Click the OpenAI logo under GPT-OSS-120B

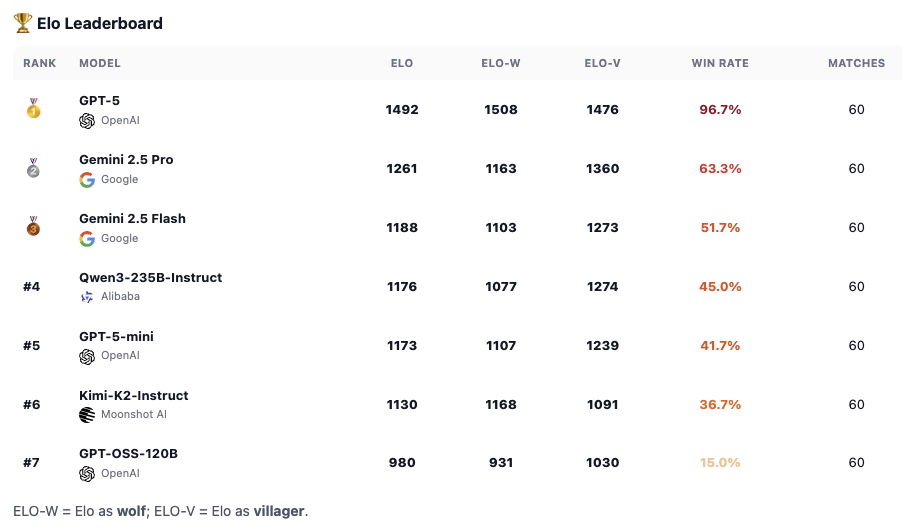point(87,474)
